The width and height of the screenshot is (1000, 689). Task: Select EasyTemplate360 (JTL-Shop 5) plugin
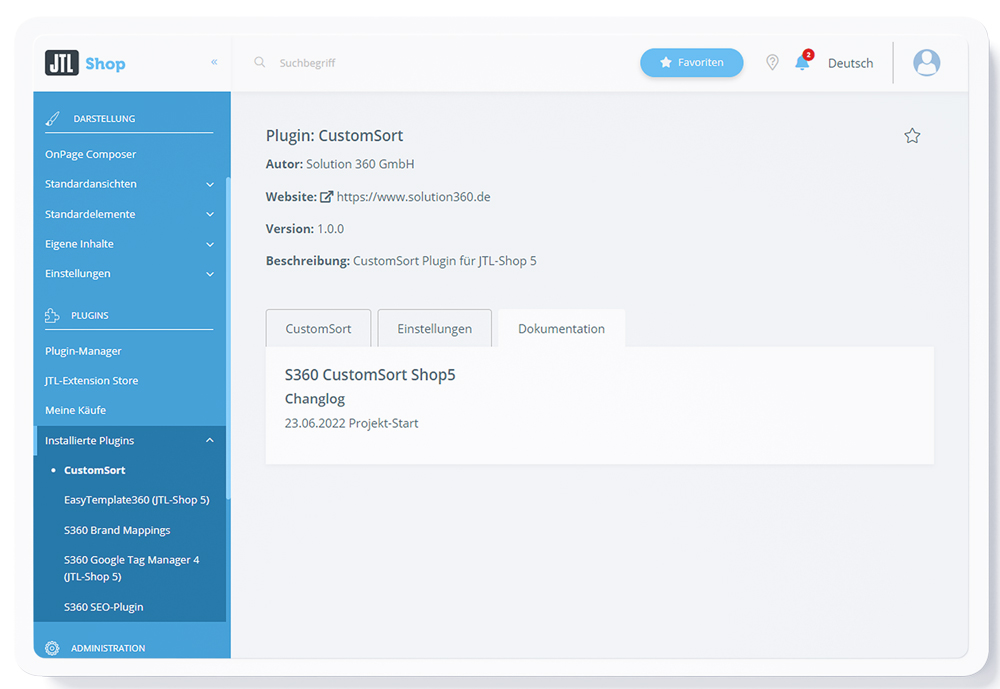click(x=136, y=500)
